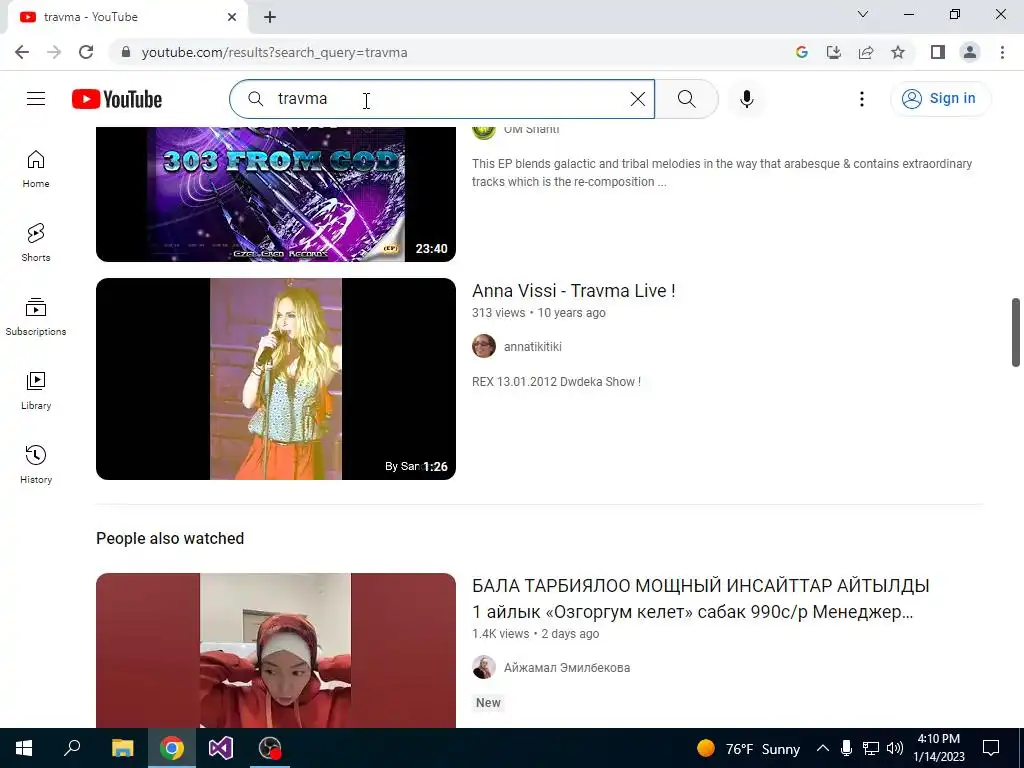Click the New badge on the video
The image size is (1024, 768).
click(488, 703)
